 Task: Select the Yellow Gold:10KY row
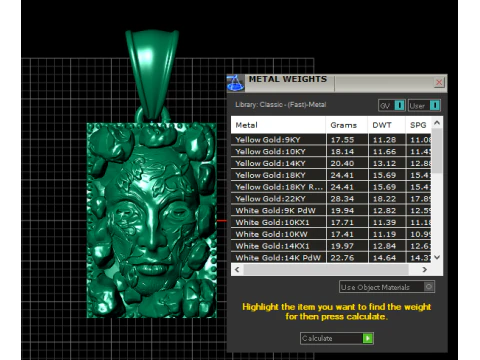(331, 151)
